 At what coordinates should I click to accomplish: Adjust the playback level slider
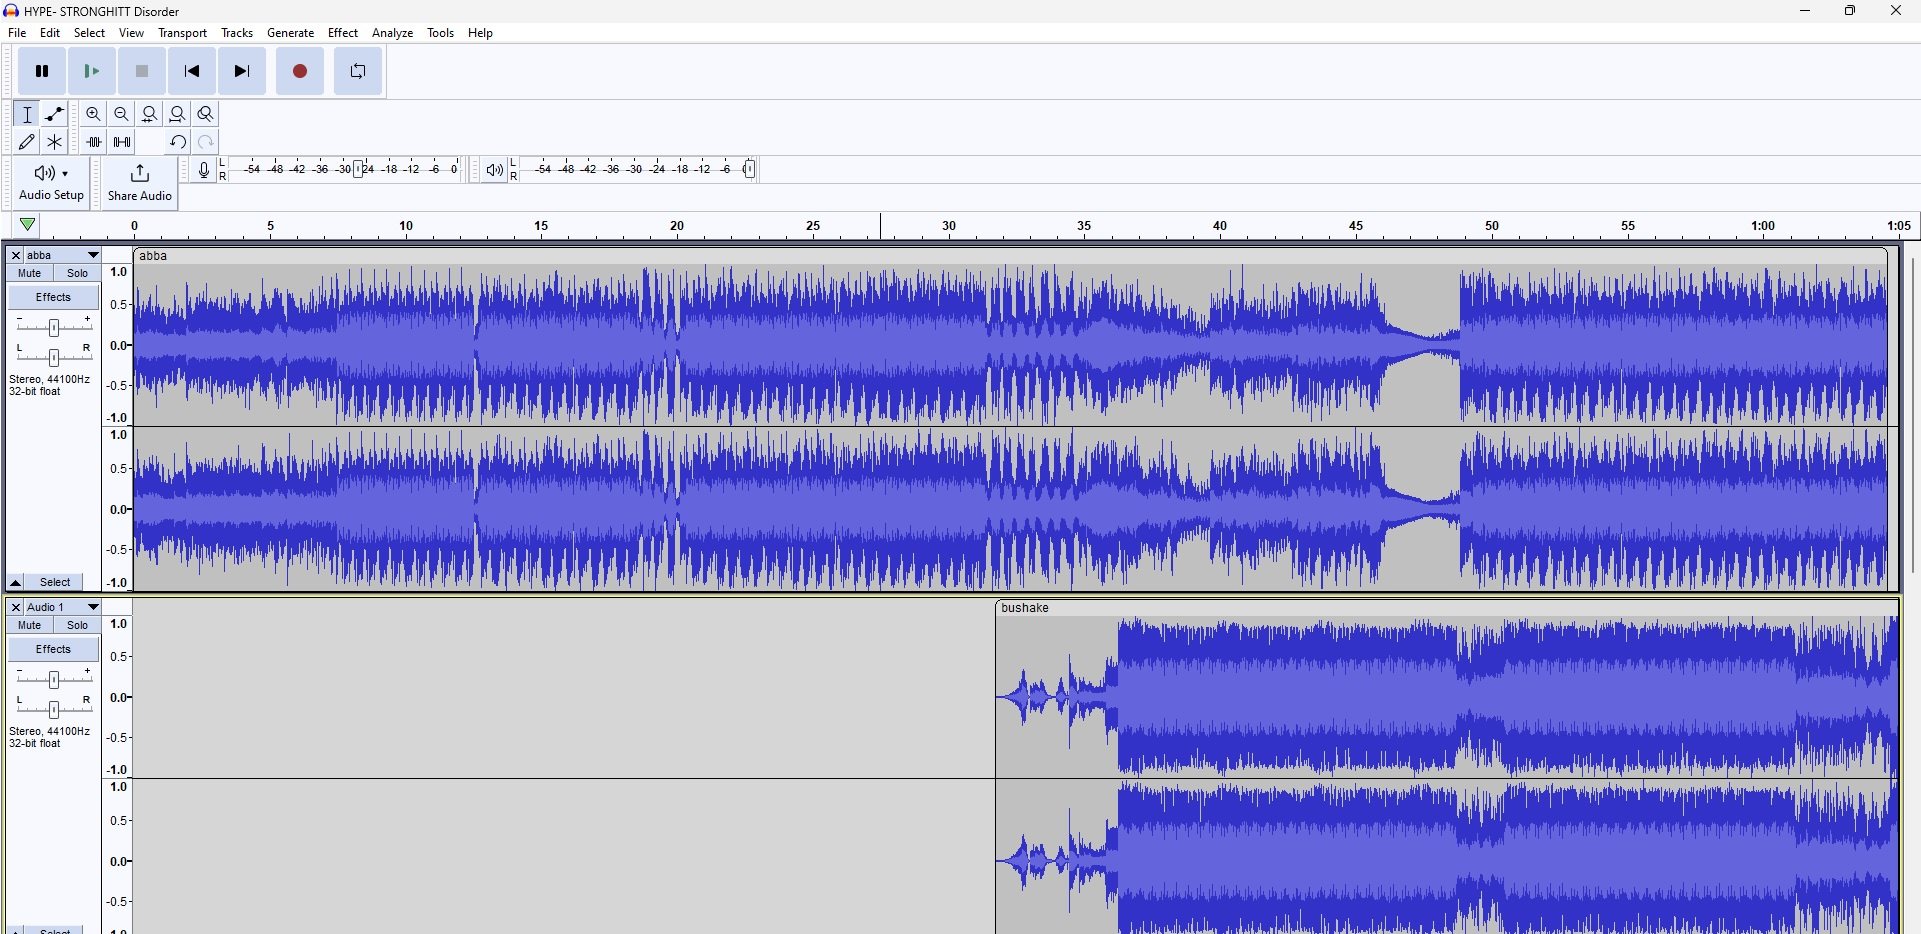coord(750,170)
